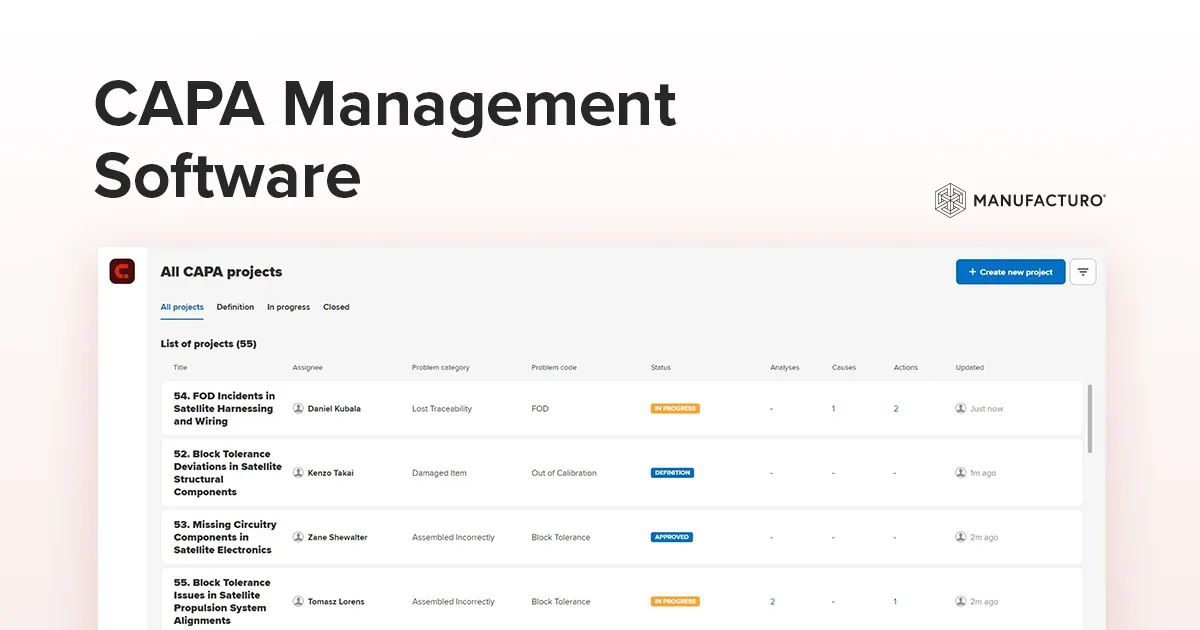1200x630 pixels.
Task: Switch to the Closed tab
Action: click(336, 307)
